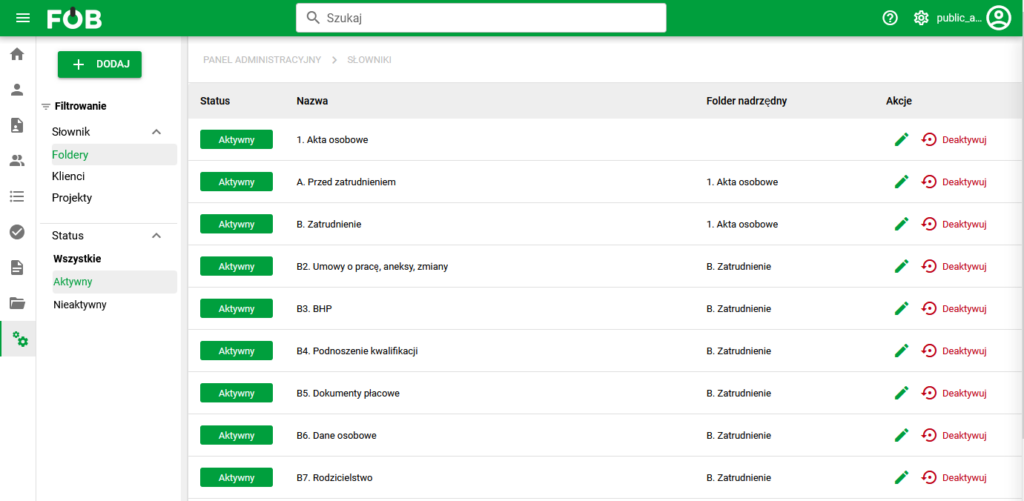
Task: Click the public_a... username text
Action: 959,18
